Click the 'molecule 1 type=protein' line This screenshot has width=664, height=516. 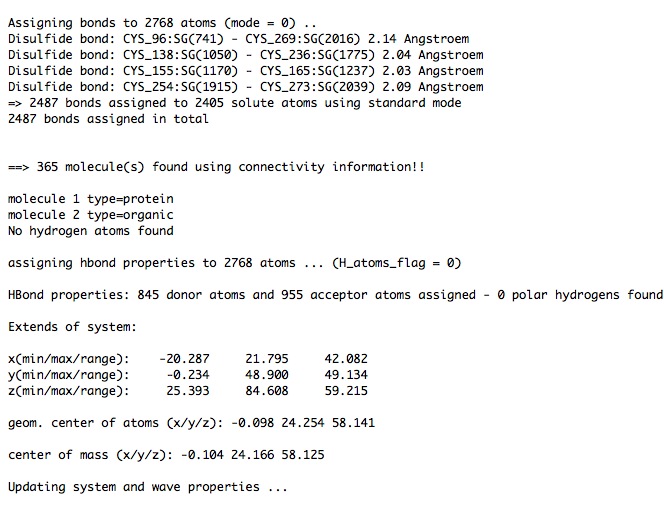click(x=91, y=199)
